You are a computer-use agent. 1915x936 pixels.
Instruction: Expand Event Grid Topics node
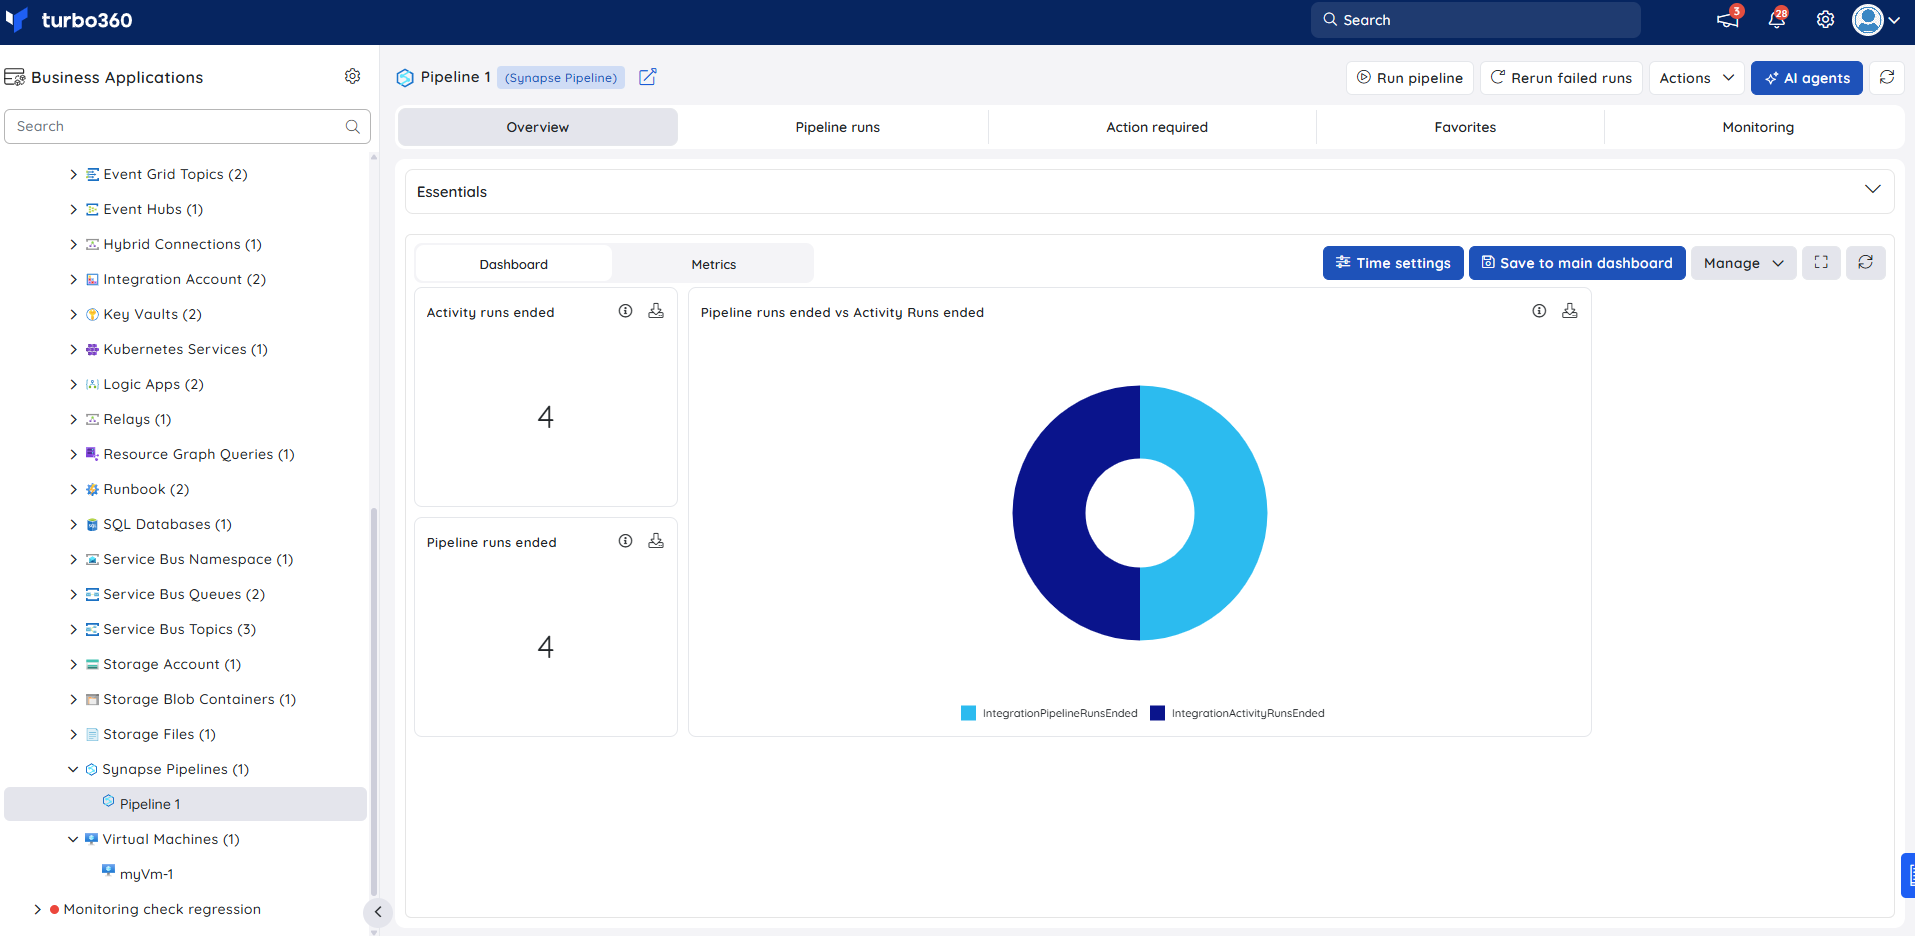73,174
